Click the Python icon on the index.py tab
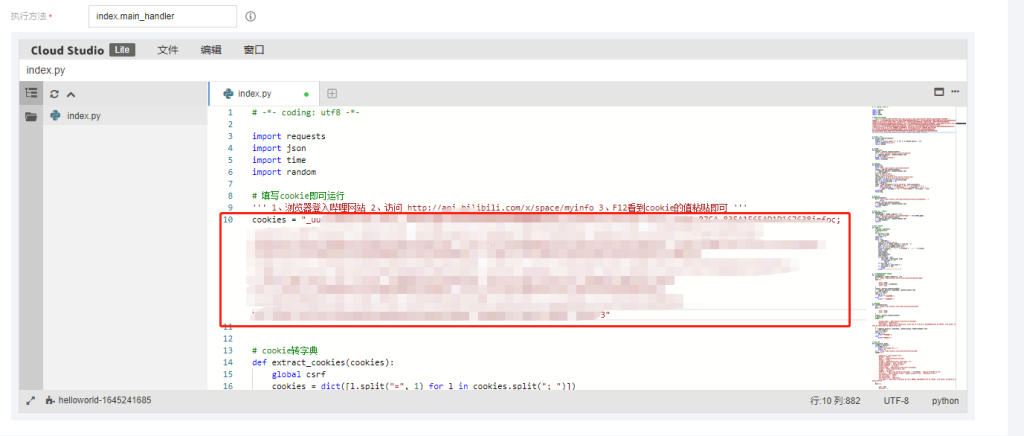The image size is (1024, 436). coord(228,93)
